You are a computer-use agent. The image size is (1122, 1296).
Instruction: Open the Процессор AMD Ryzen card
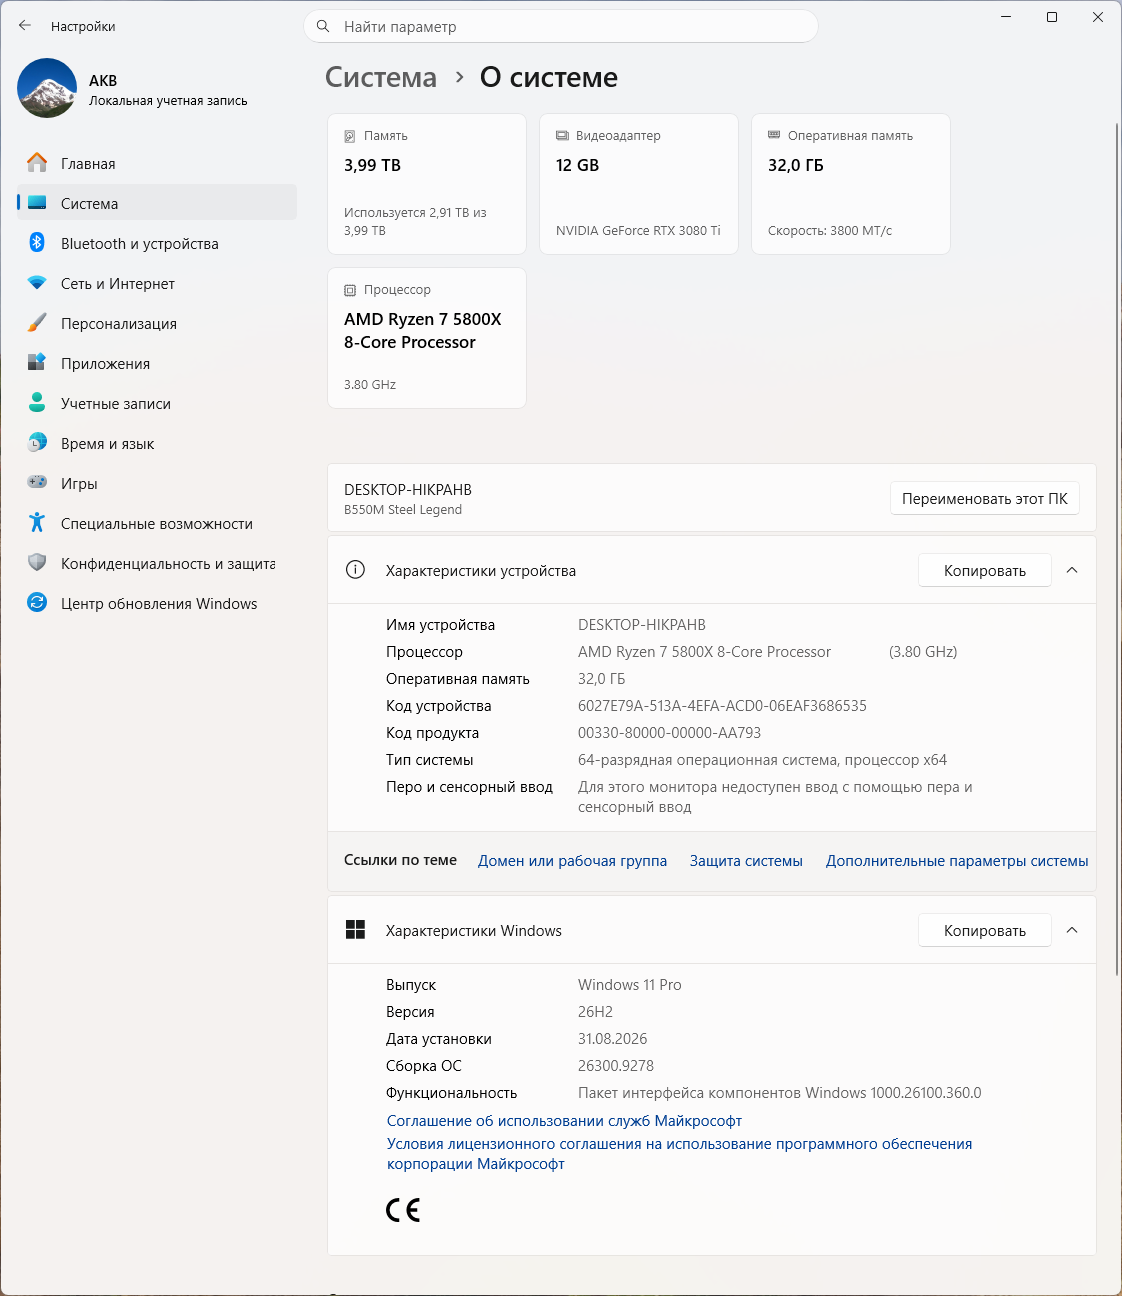coord(427,338)
